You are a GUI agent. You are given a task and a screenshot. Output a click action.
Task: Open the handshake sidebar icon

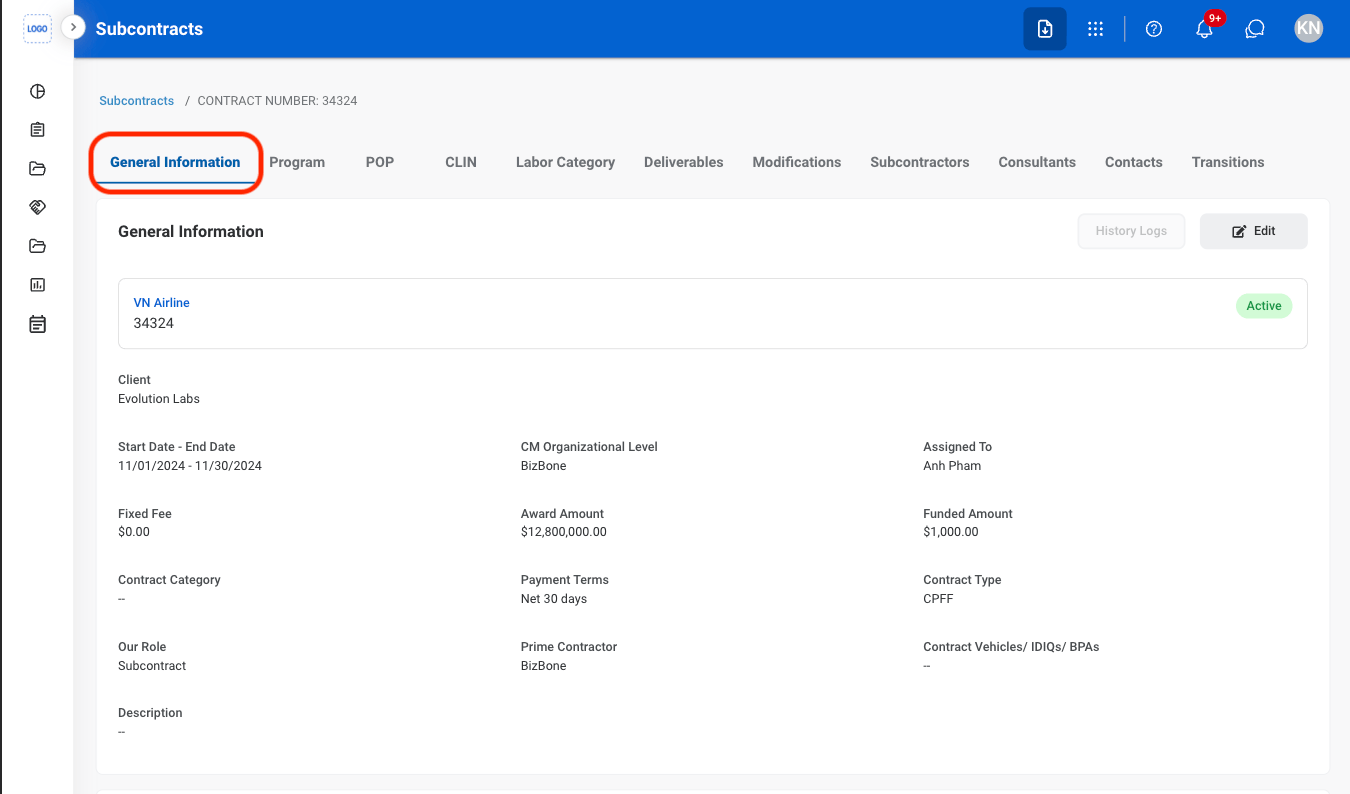tap(37, 207)
